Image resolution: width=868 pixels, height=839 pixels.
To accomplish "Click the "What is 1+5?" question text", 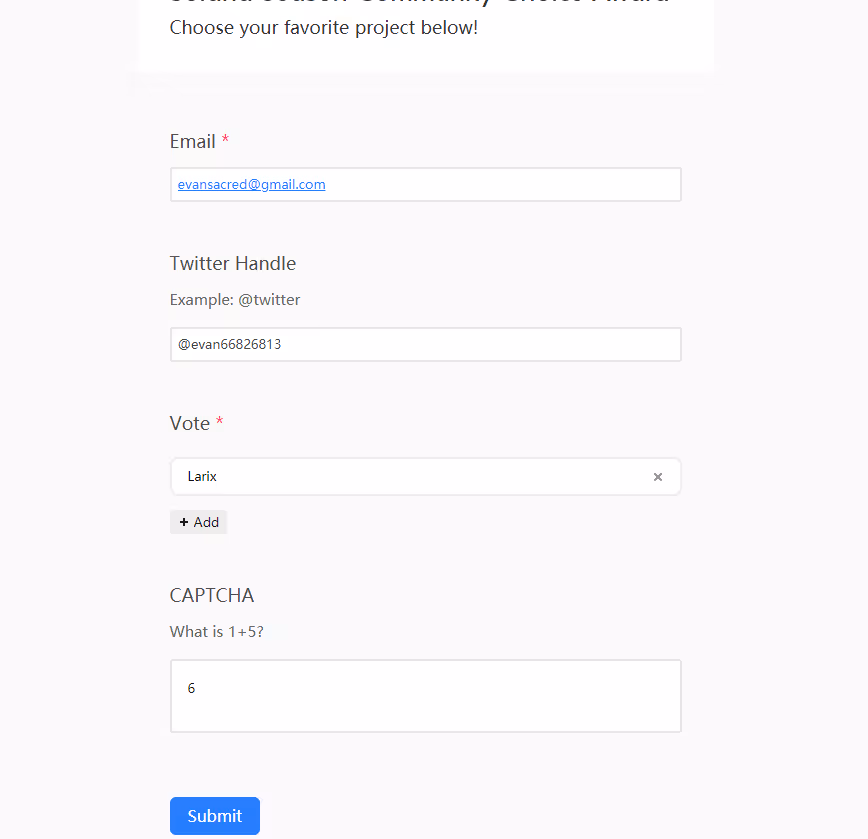I will [x=216, y=631].
